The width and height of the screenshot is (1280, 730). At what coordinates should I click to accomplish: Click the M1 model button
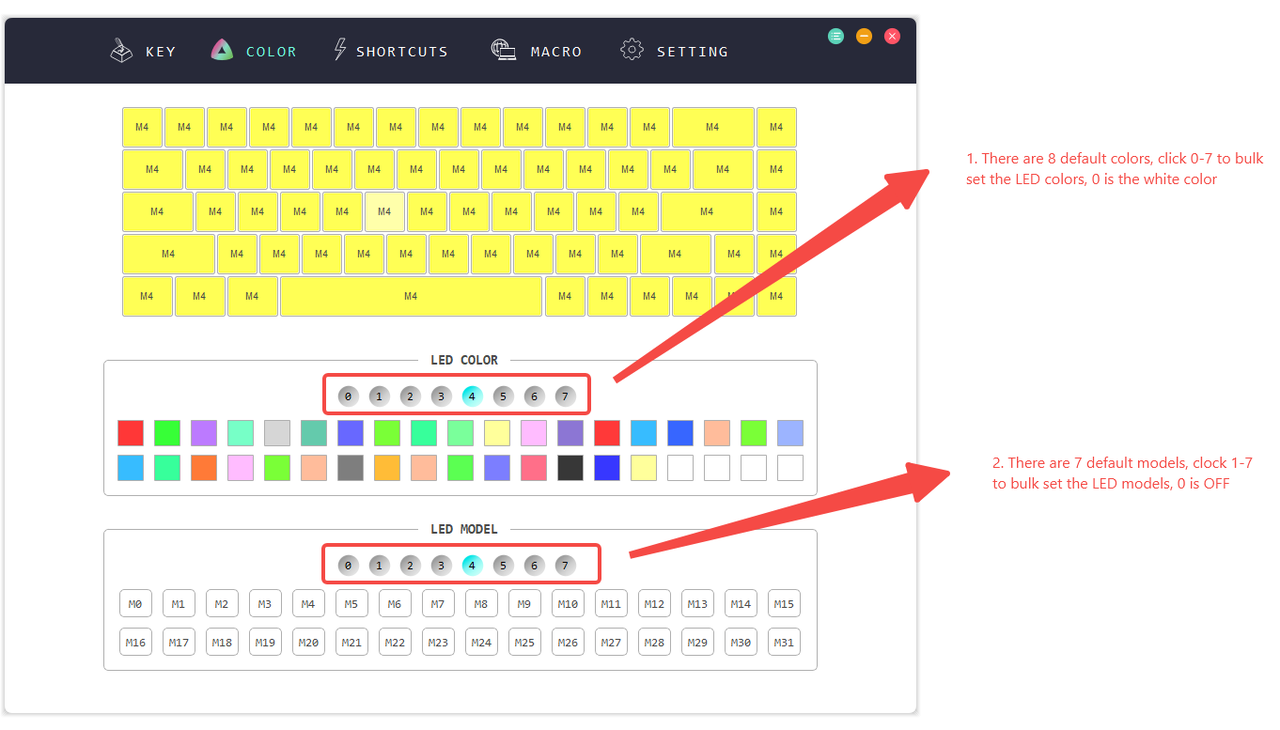tap(179, 604)
